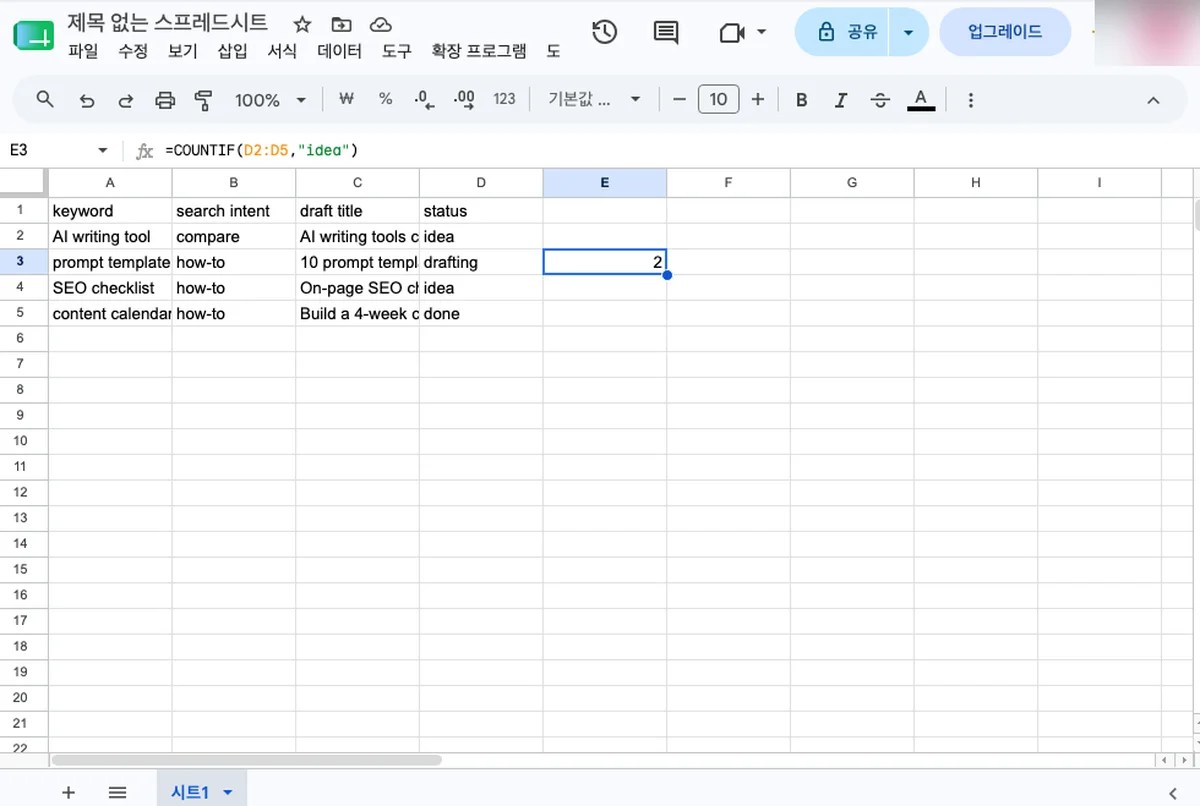Add a new sheet with plus button

click(68, 793)
